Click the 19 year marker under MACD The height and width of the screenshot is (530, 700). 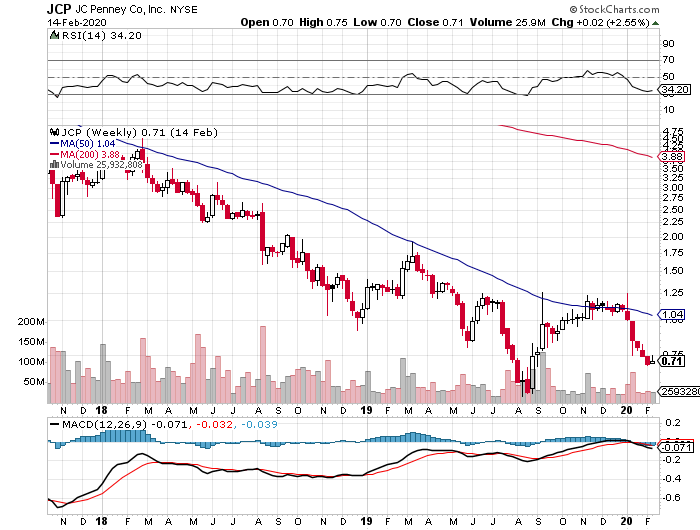[x=366, y=521]
